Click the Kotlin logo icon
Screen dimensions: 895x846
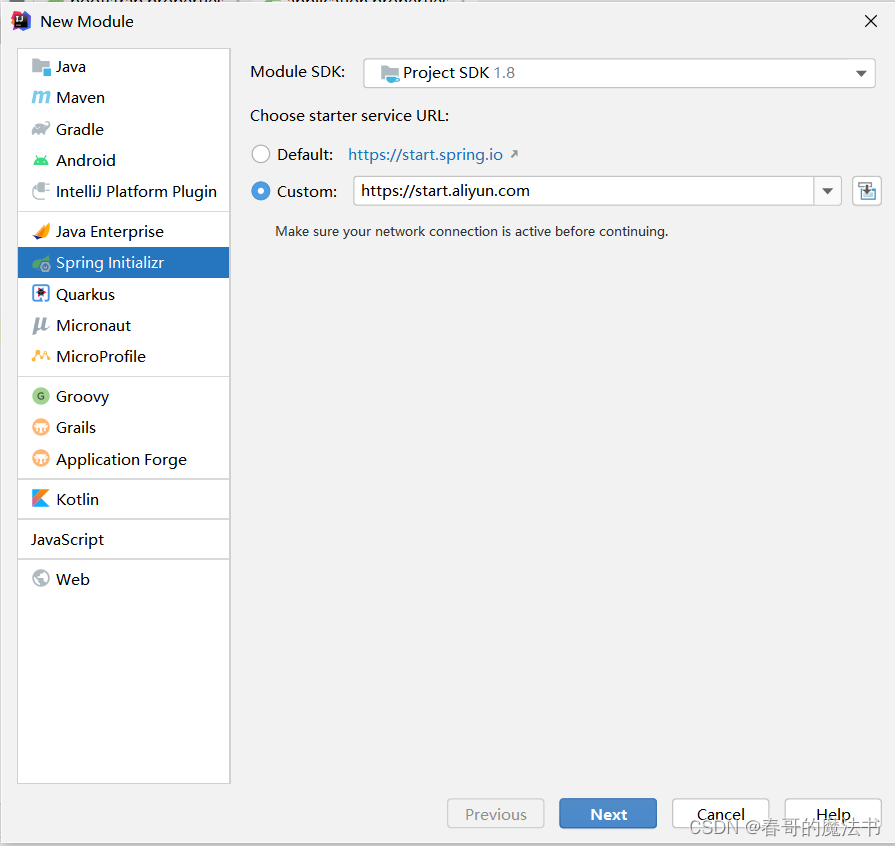click(41, 499)
